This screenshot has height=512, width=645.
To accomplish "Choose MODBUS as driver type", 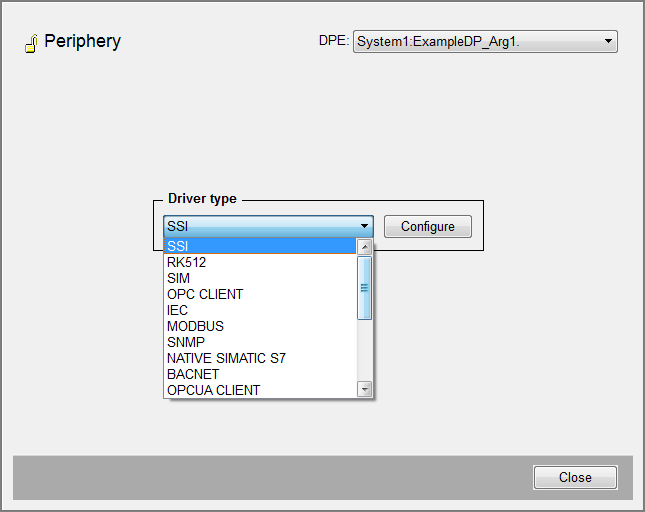I will point(260,326).
